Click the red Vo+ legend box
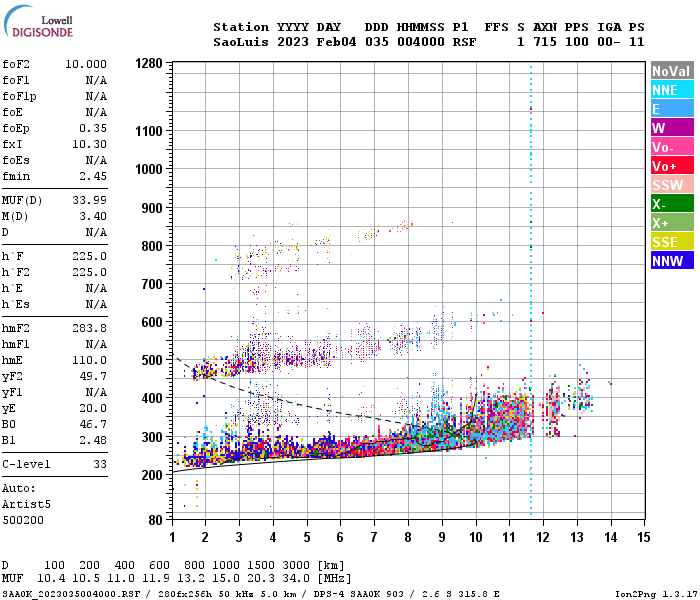Image resolution: width=700 pixels, height=600 pixels. coord(672,166)
